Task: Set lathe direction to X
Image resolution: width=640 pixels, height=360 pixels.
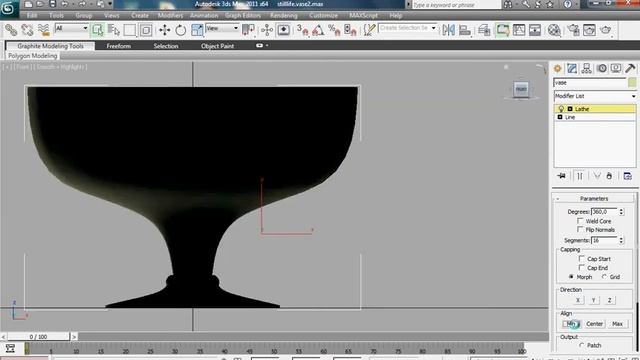Action: pos(578,300)
